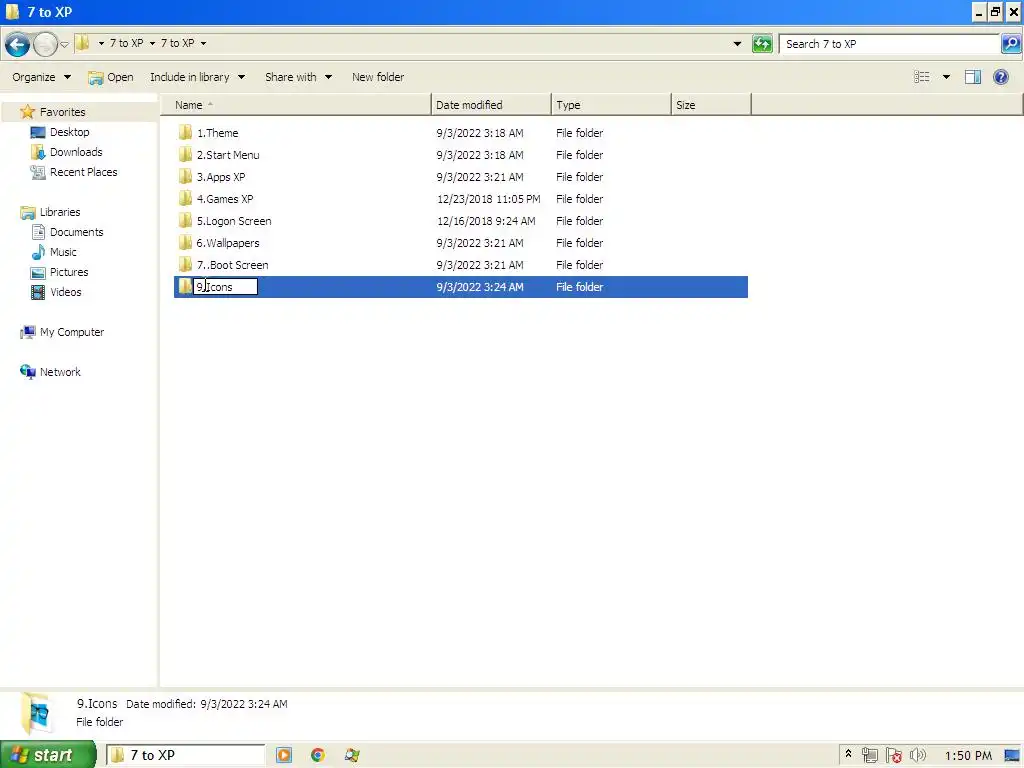Select the '7..Boot Screen' folder
1024x768 pixels.
(232, 265)
